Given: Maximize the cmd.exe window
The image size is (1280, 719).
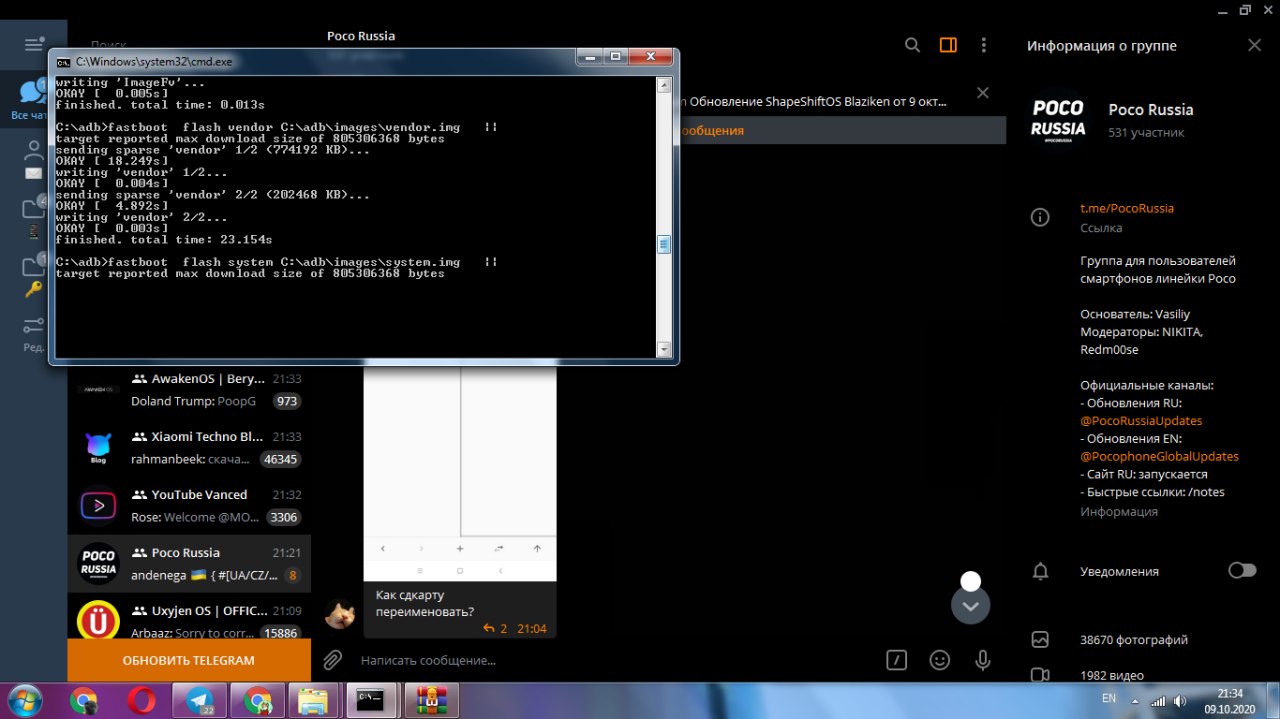Looking at the screenshot, I should point(615,57).
